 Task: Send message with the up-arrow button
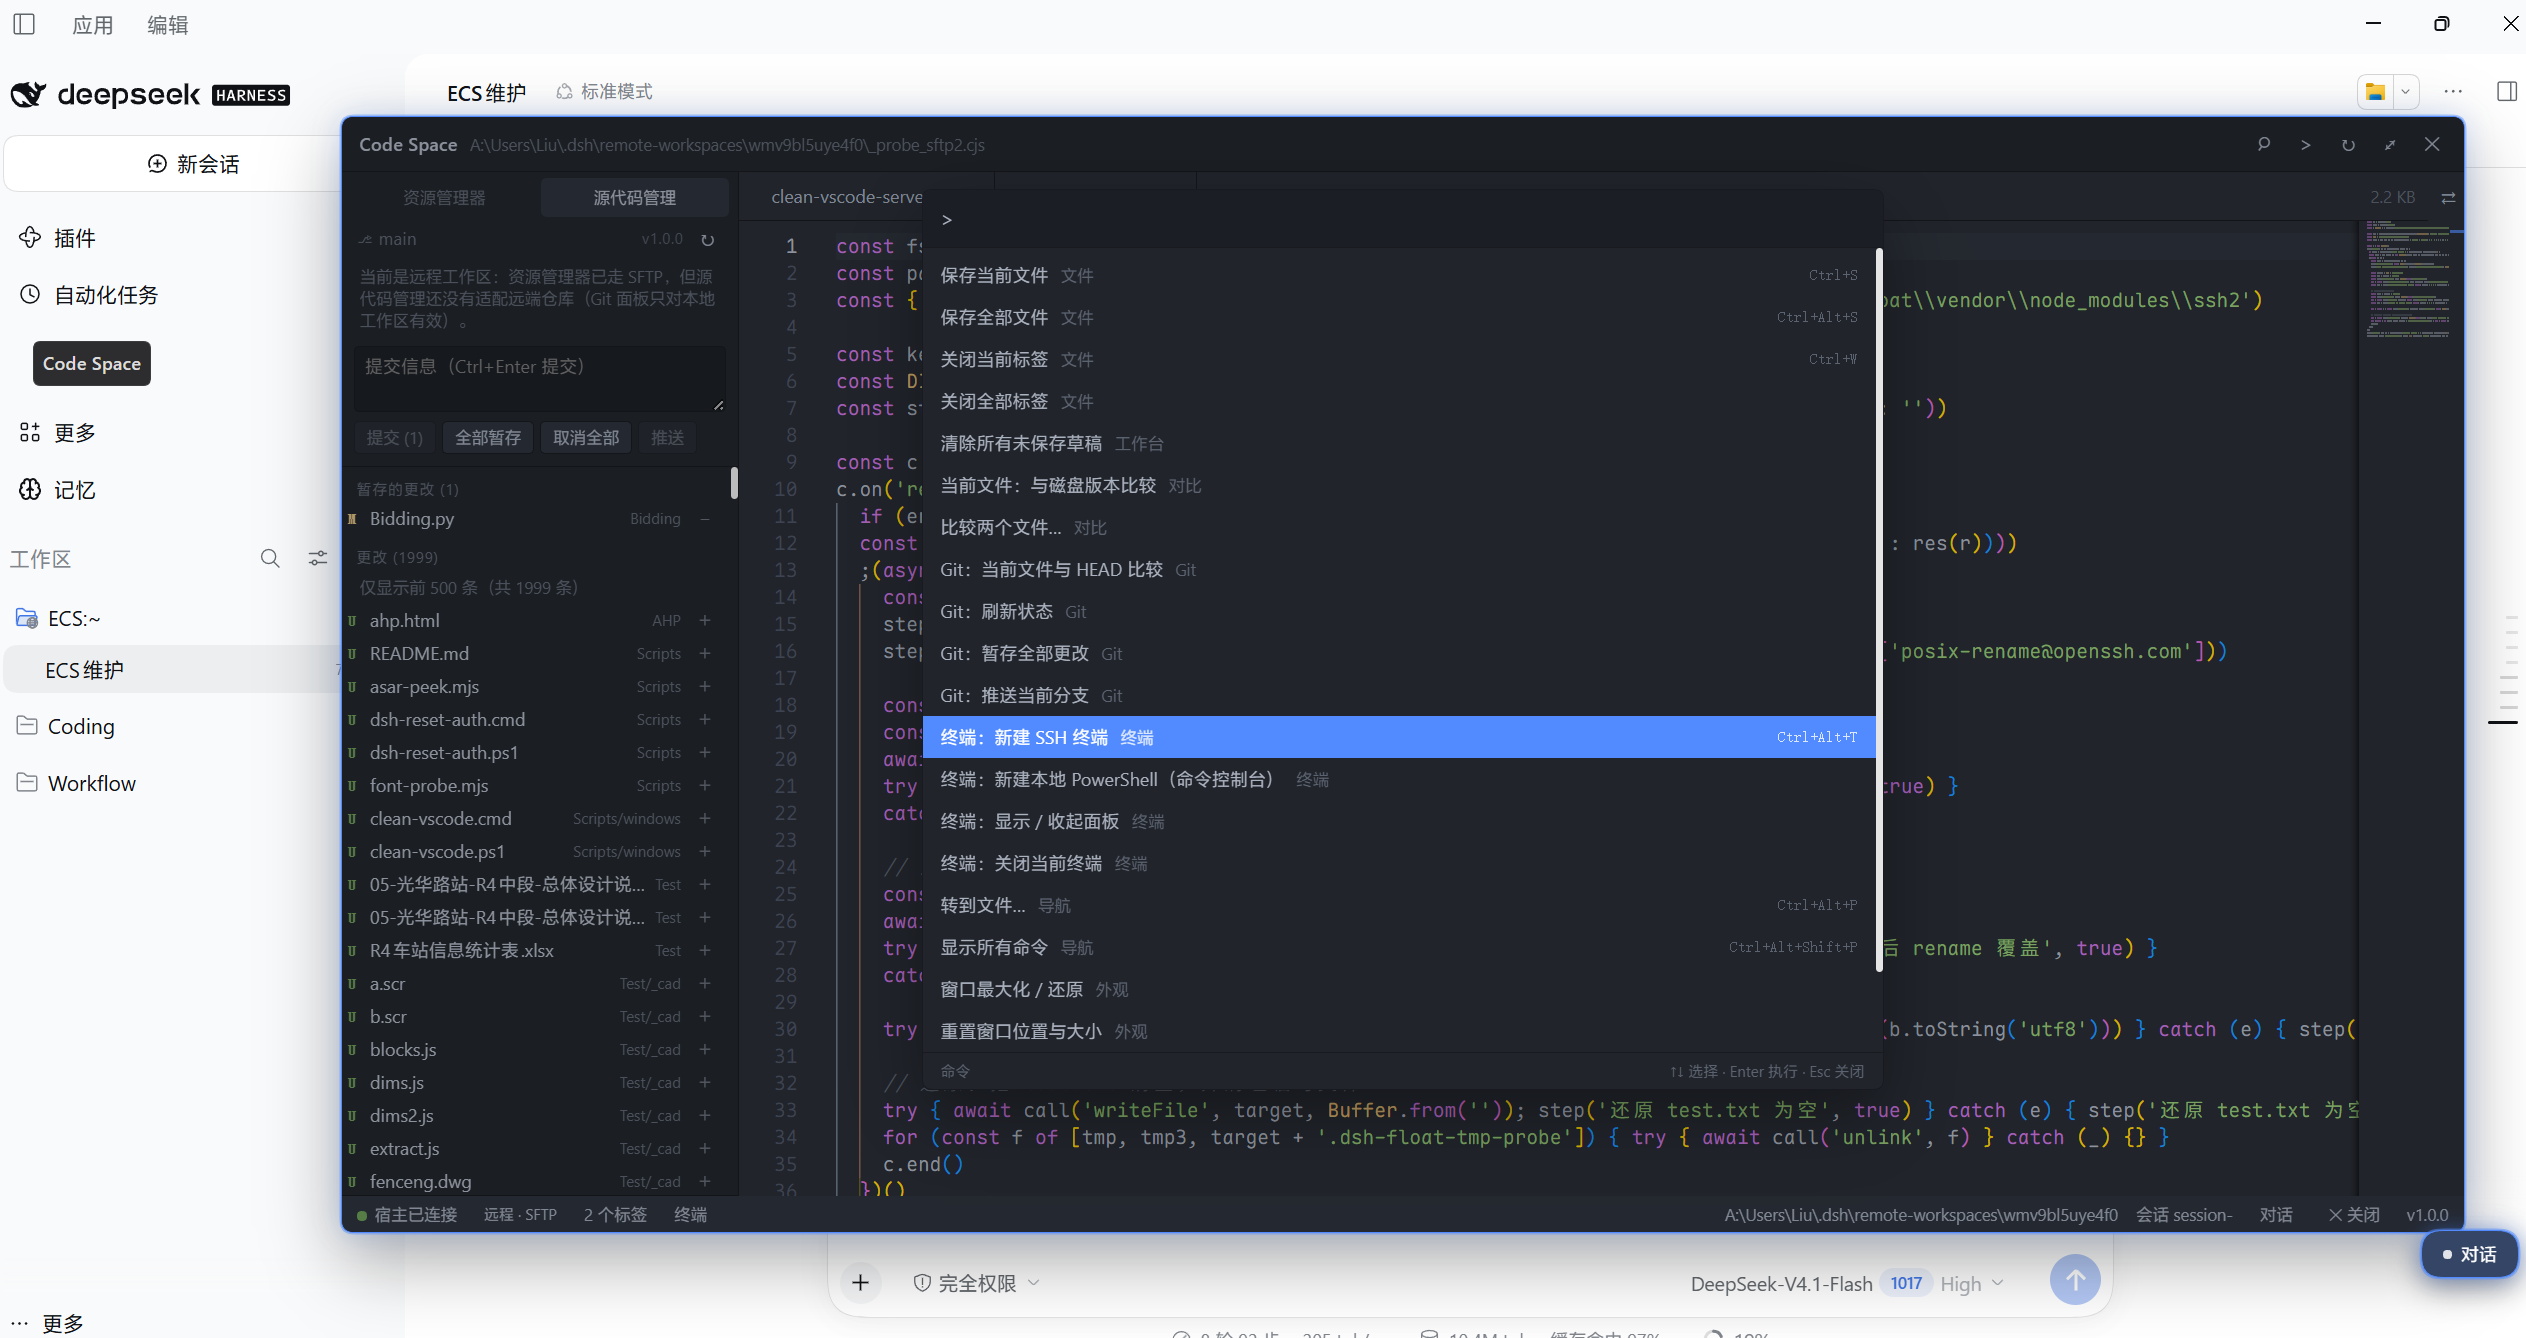(x=2075, y=1280)
